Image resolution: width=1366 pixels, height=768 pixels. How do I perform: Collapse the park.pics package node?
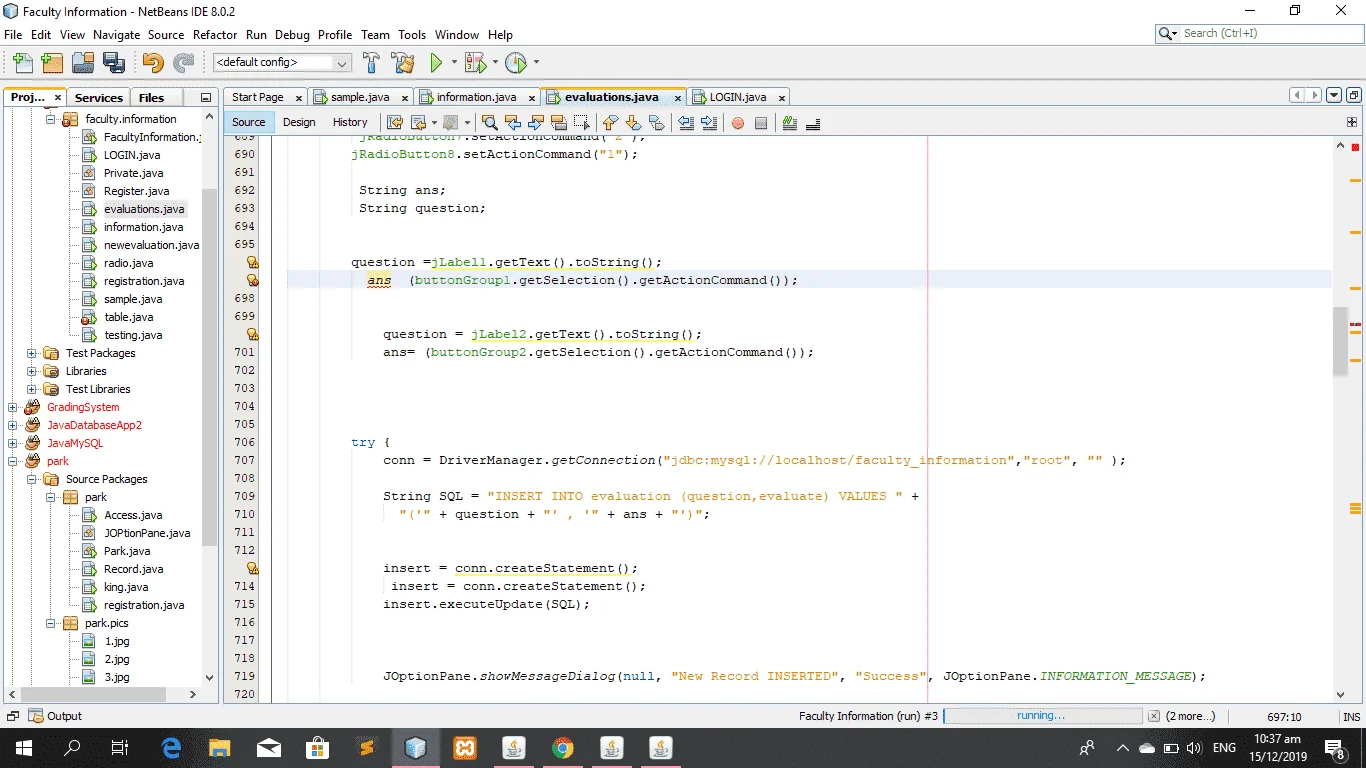(50, 623)
